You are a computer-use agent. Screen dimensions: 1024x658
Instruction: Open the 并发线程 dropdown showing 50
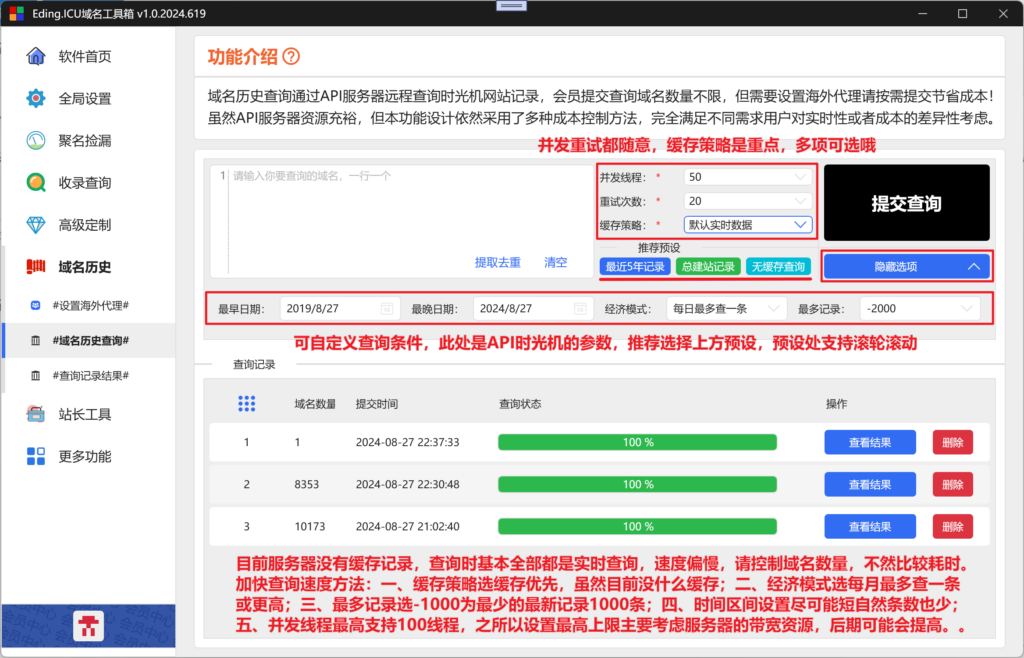748,177
